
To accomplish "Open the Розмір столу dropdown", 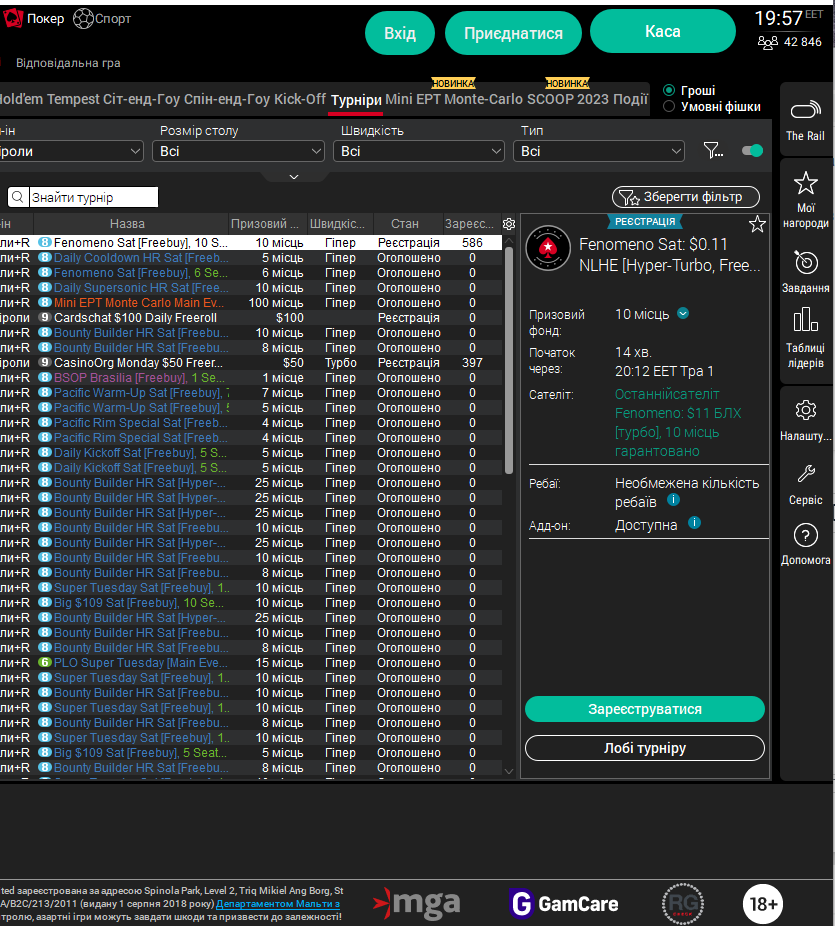I will [239, 151].
